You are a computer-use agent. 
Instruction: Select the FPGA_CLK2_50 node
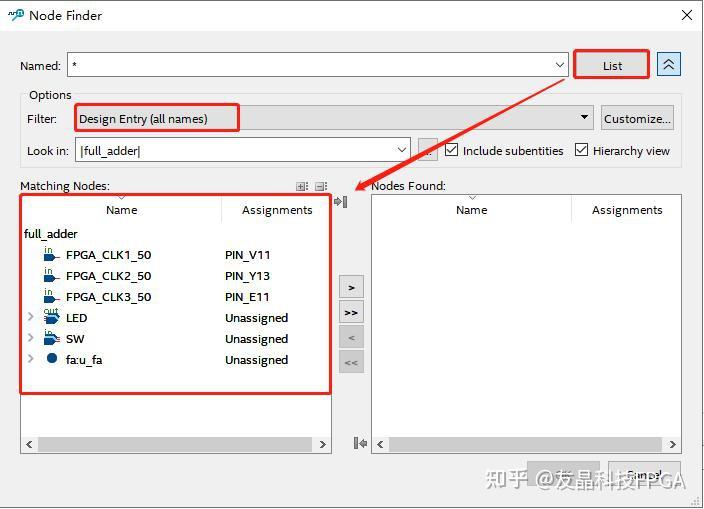pyautogui.click(x=108, y=276)
